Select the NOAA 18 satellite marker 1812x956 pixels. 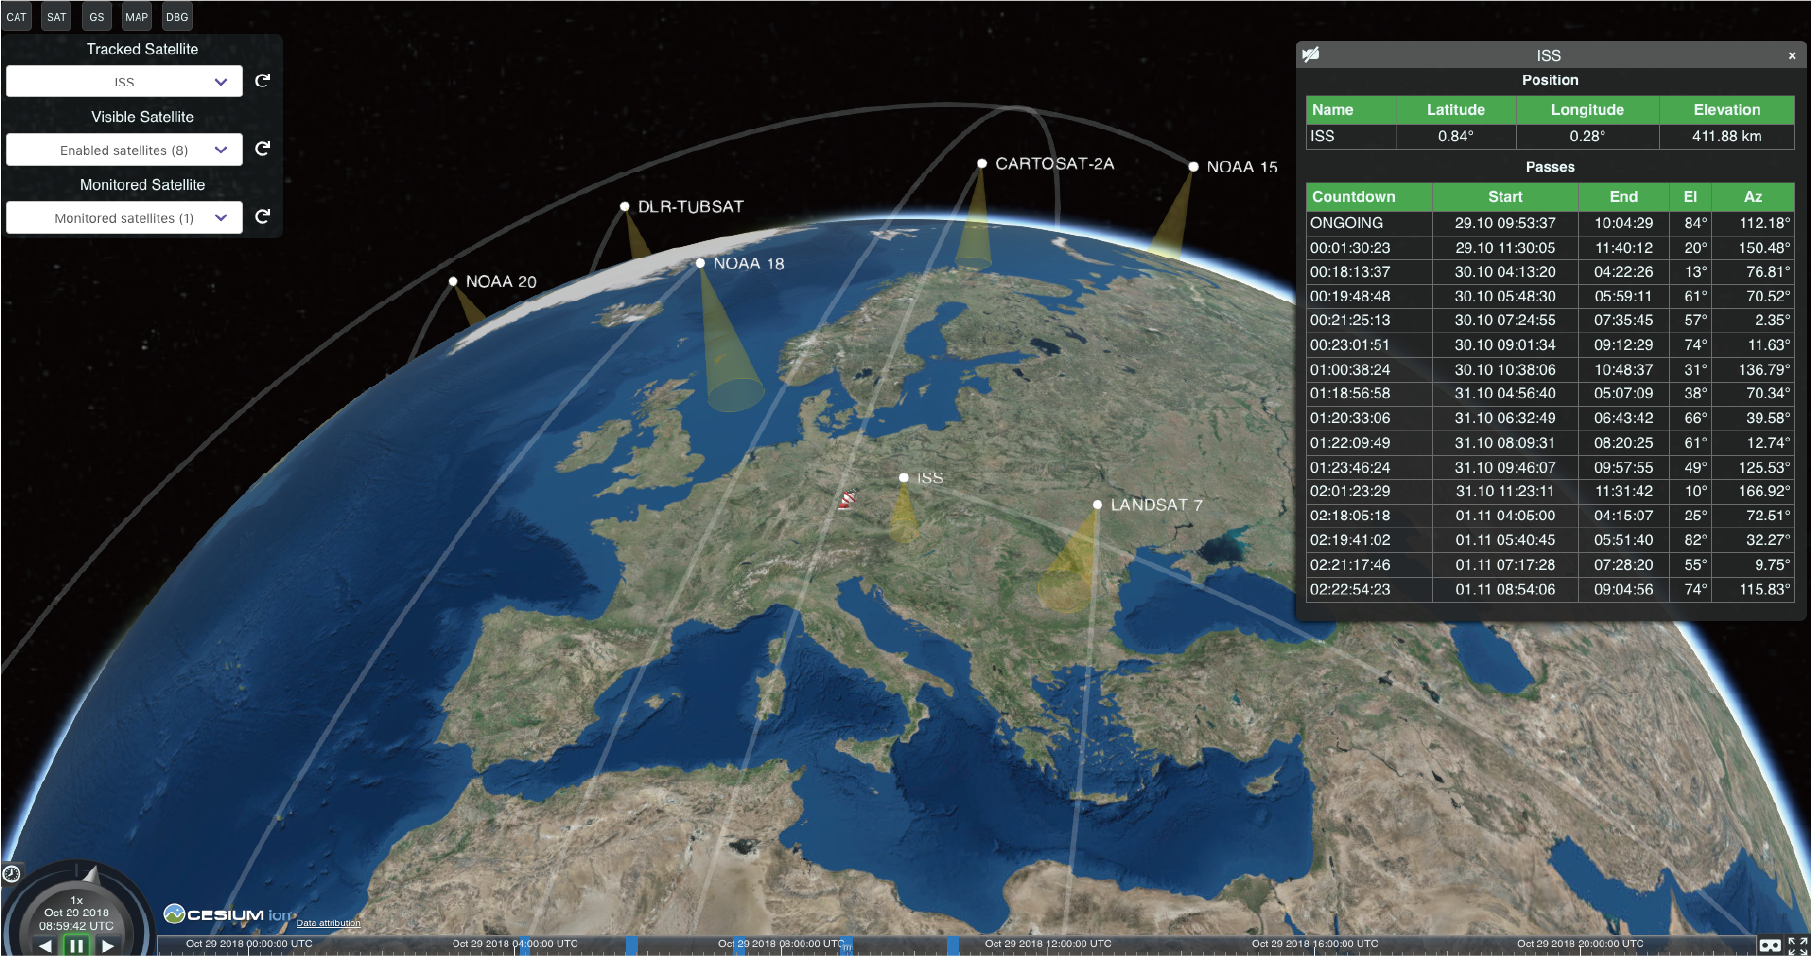(x=700, y=263)
